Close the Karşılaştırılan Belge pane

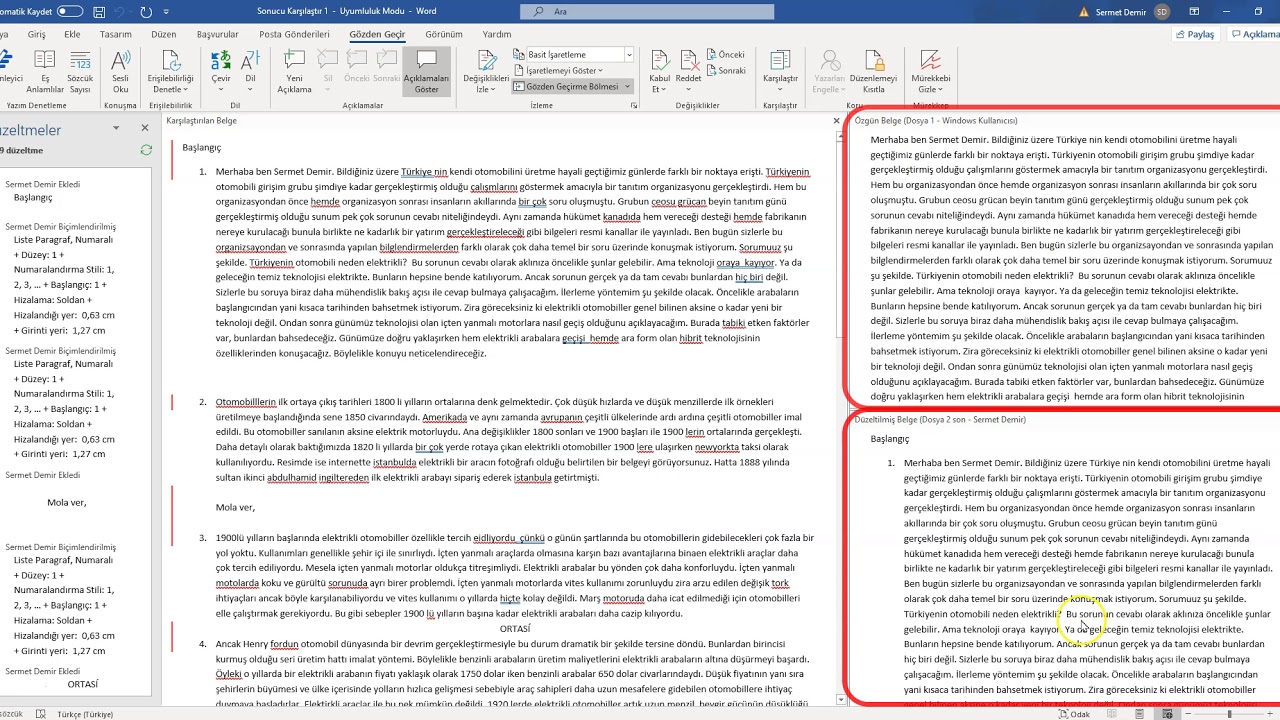(837, 120)
